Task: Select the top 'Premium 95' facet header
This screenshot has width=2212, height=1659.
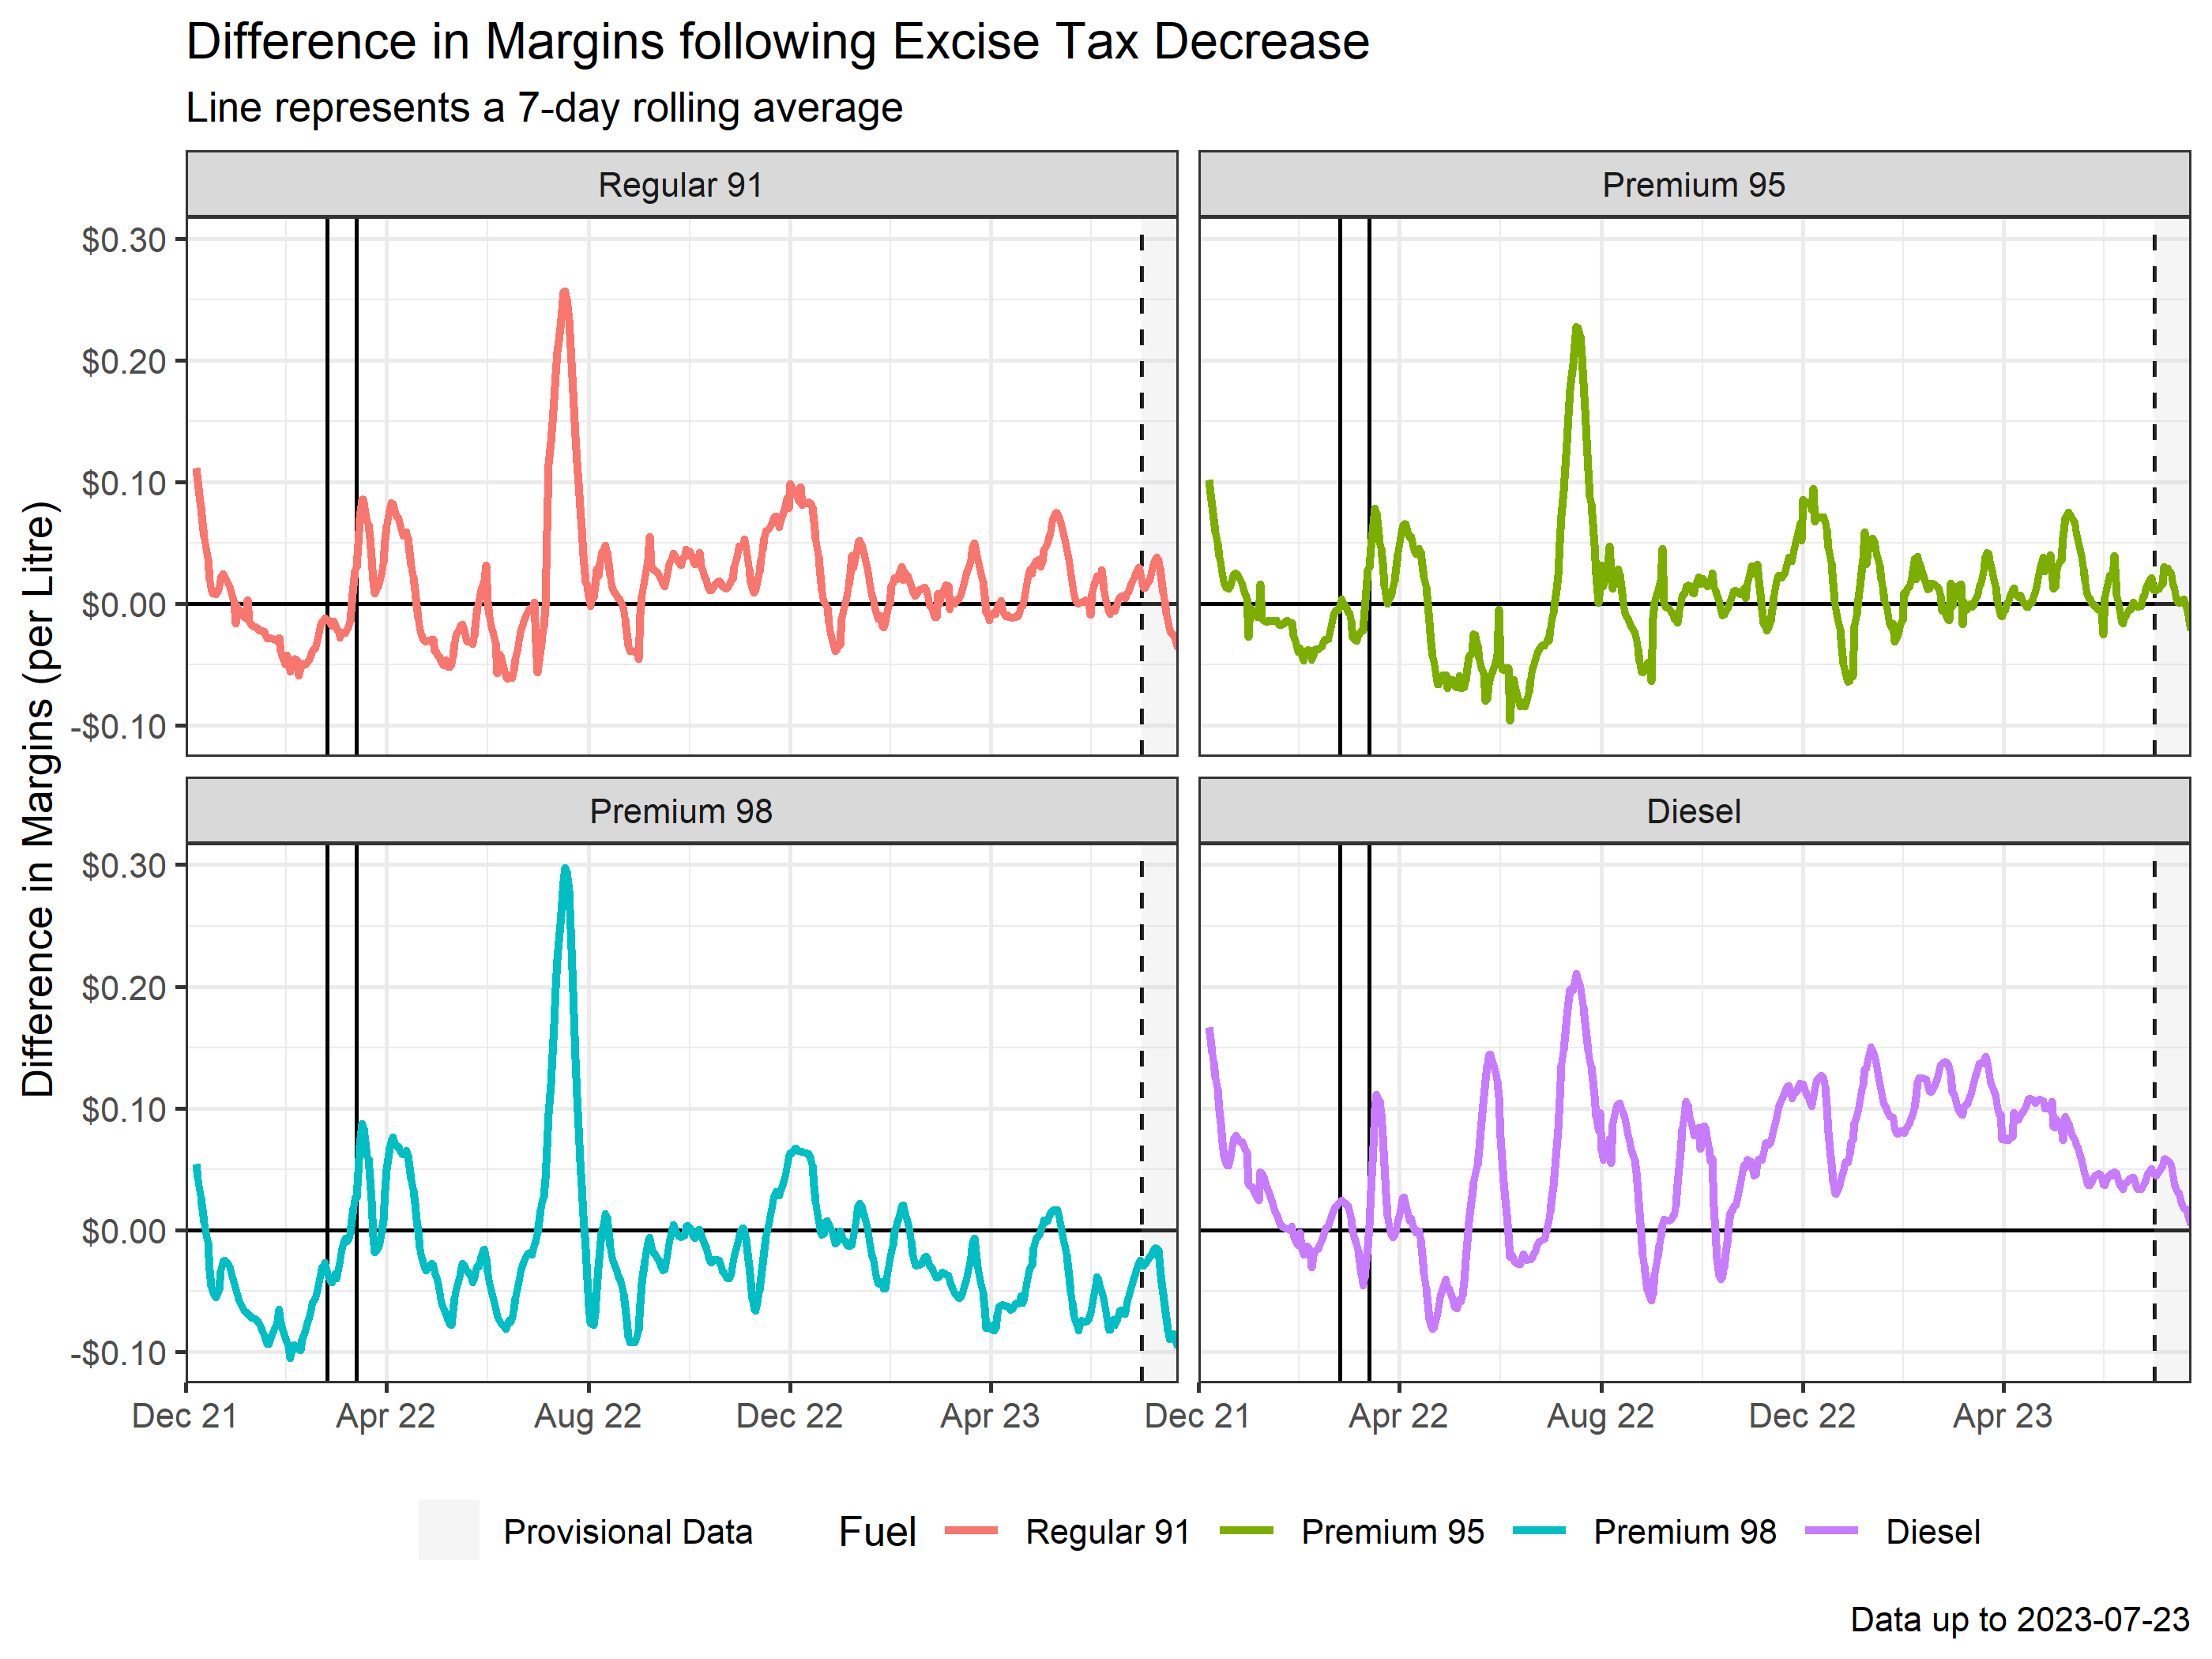Action: [1694, 185]
